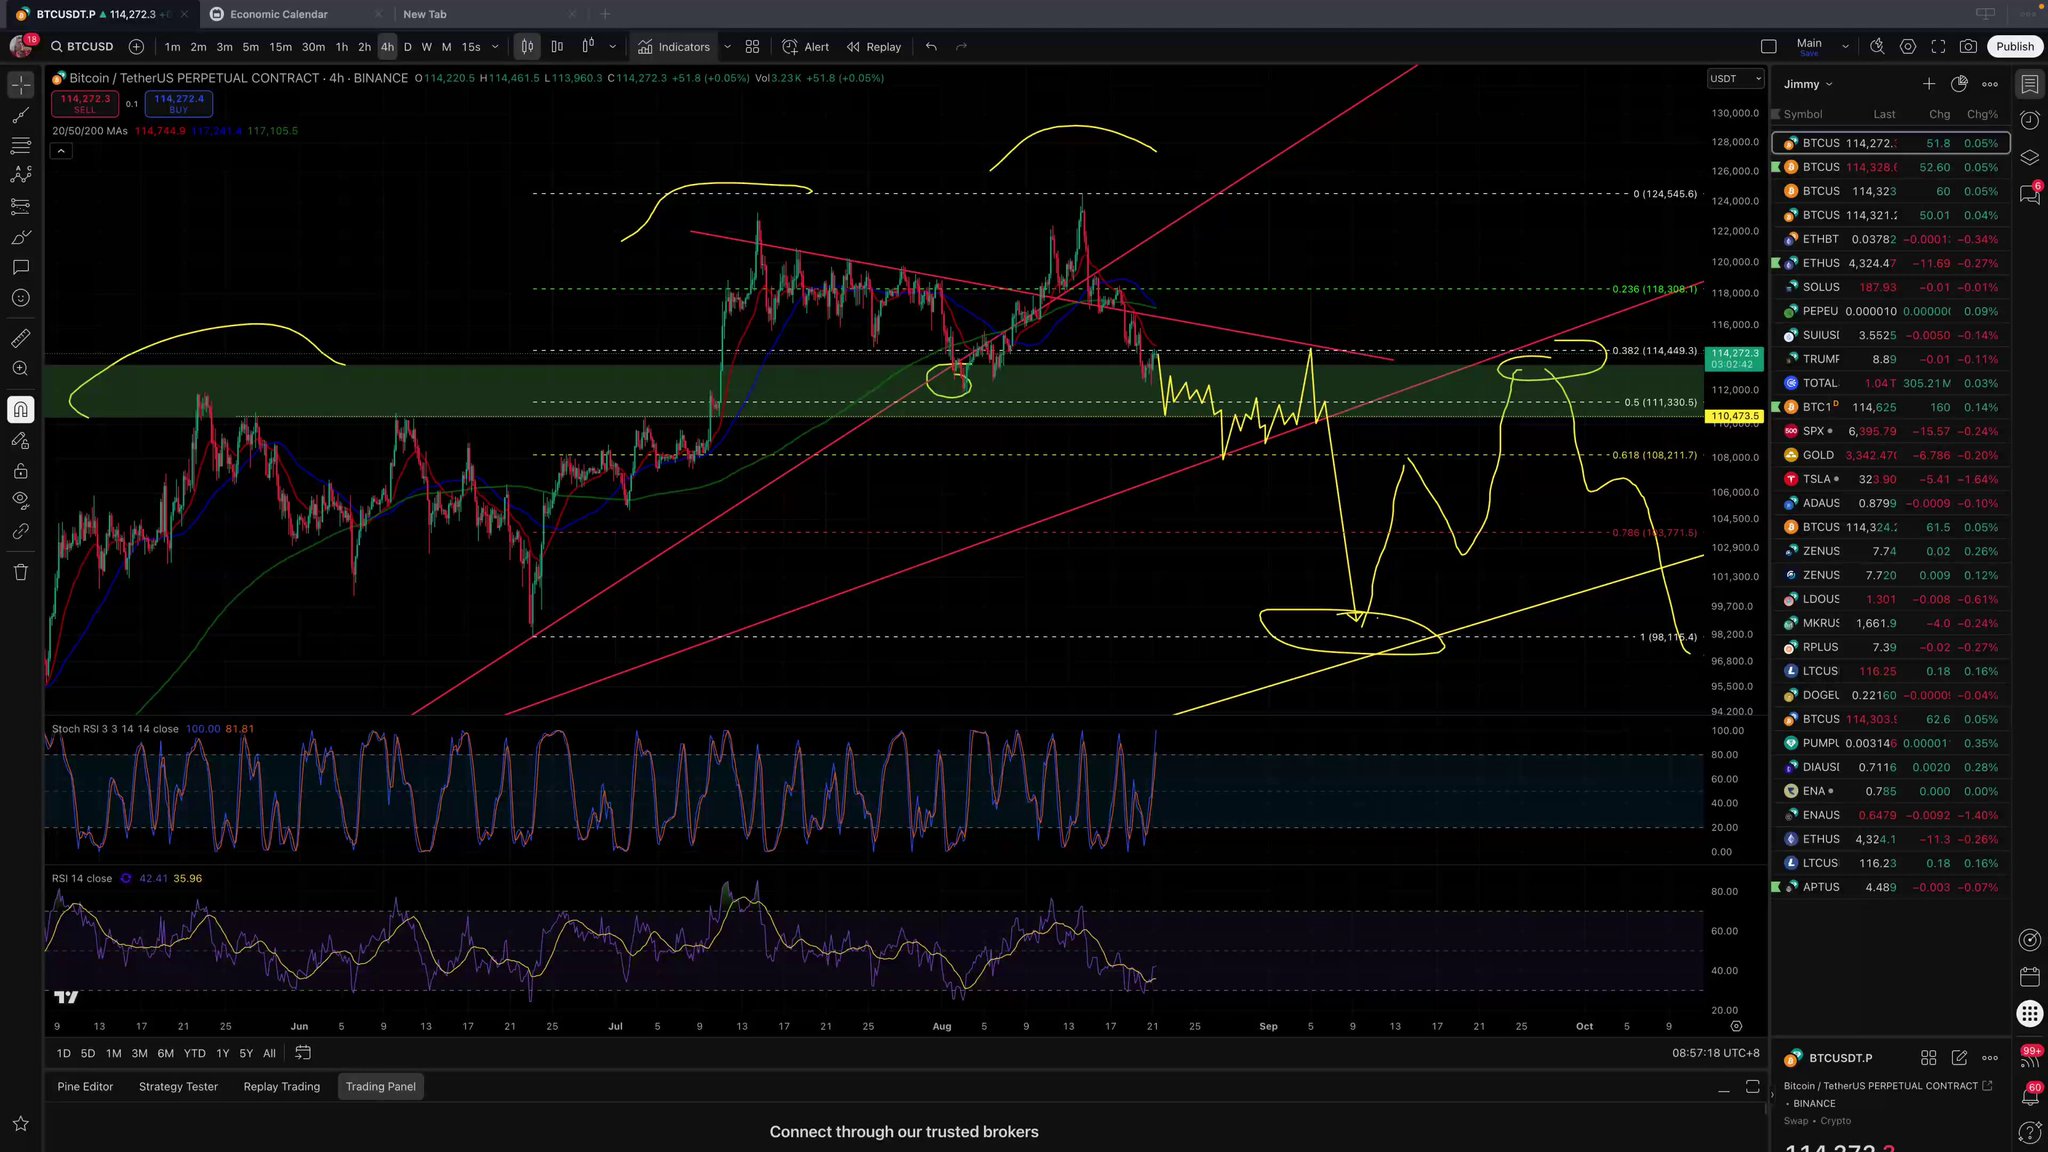The width and height of the screenshot is (2048, 1152).
Task: Open the forecasting and measurement tools
Action: coord(21,207)
